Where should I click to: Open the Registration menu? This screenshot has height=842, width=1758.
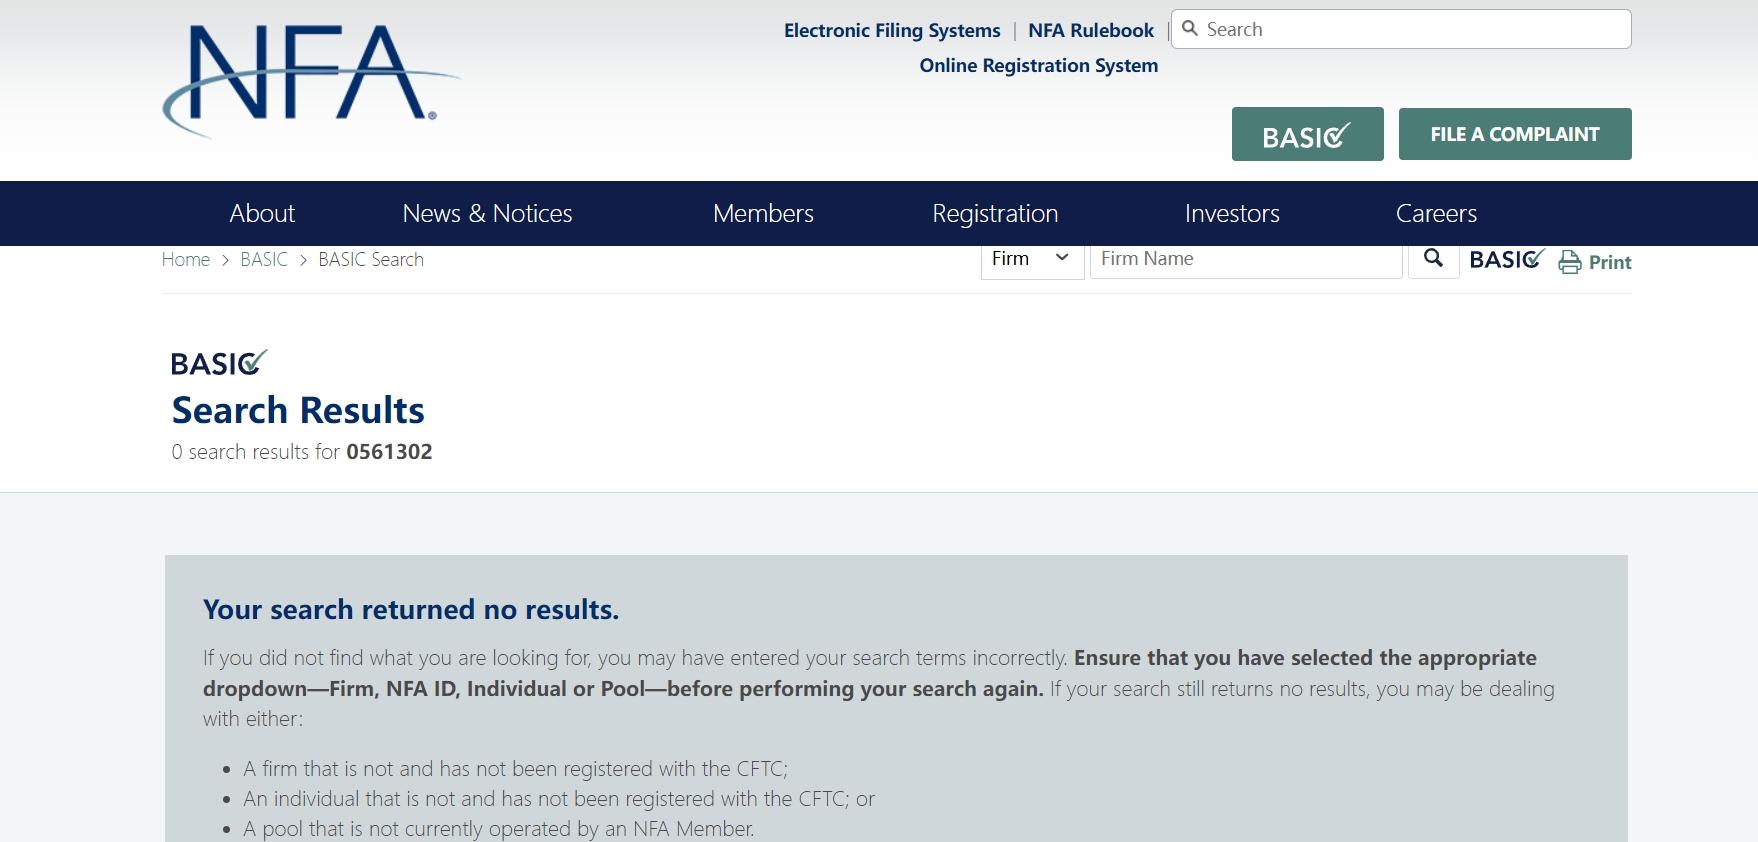(995, 213)
